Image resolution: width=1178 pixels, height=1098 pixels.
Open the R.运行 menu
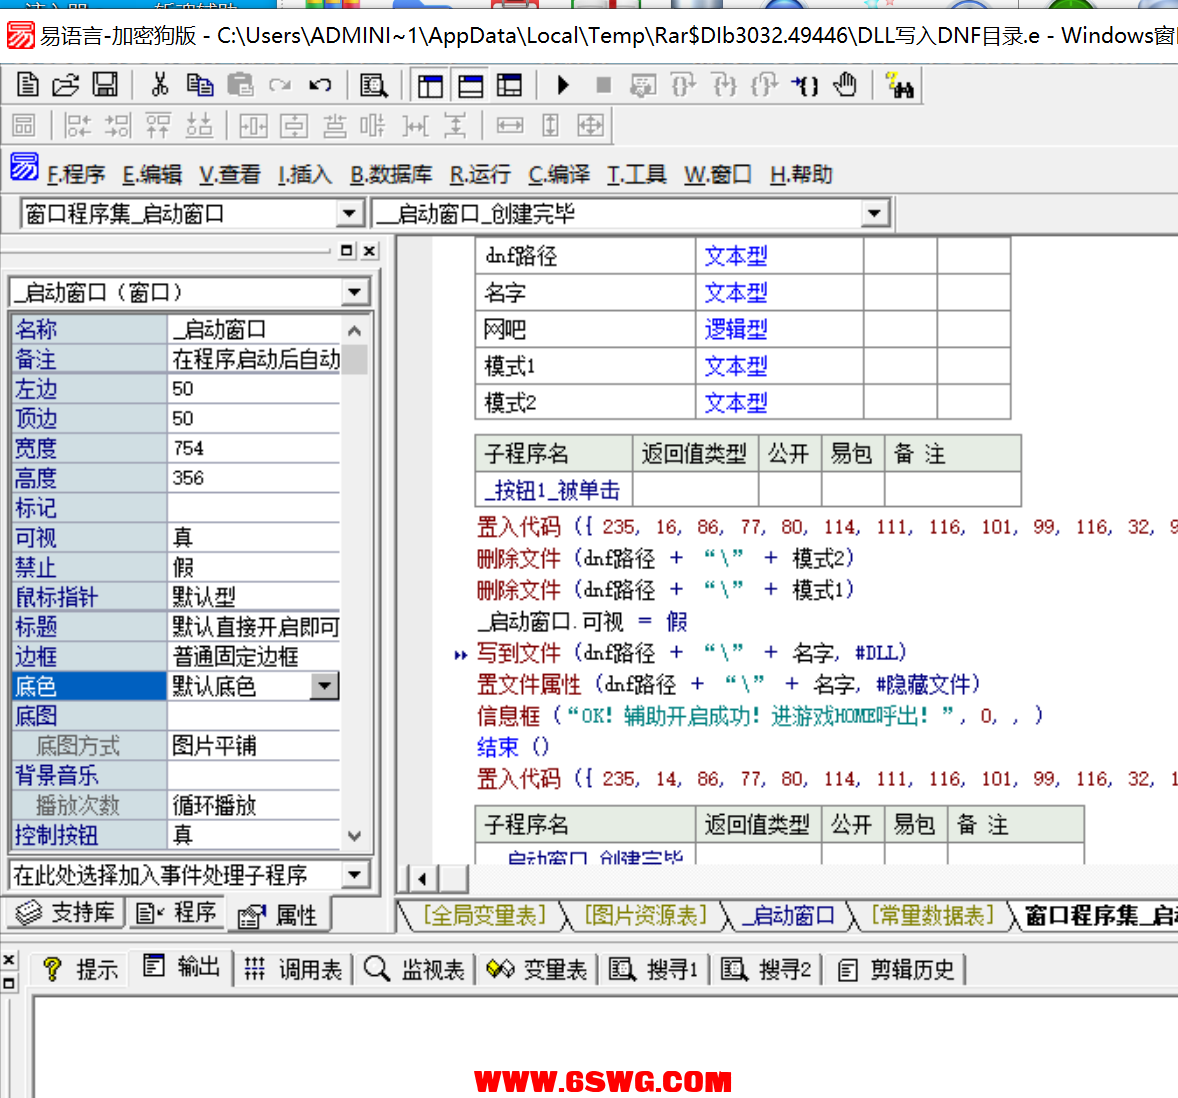480,175
